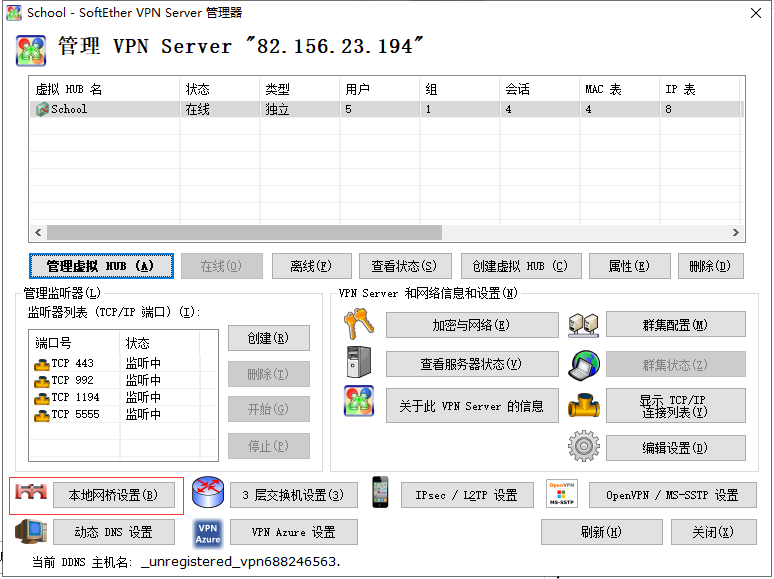Open 管理虚拟 HUB button
Viewport: 774px width, 579px height.
coord(101,266)
